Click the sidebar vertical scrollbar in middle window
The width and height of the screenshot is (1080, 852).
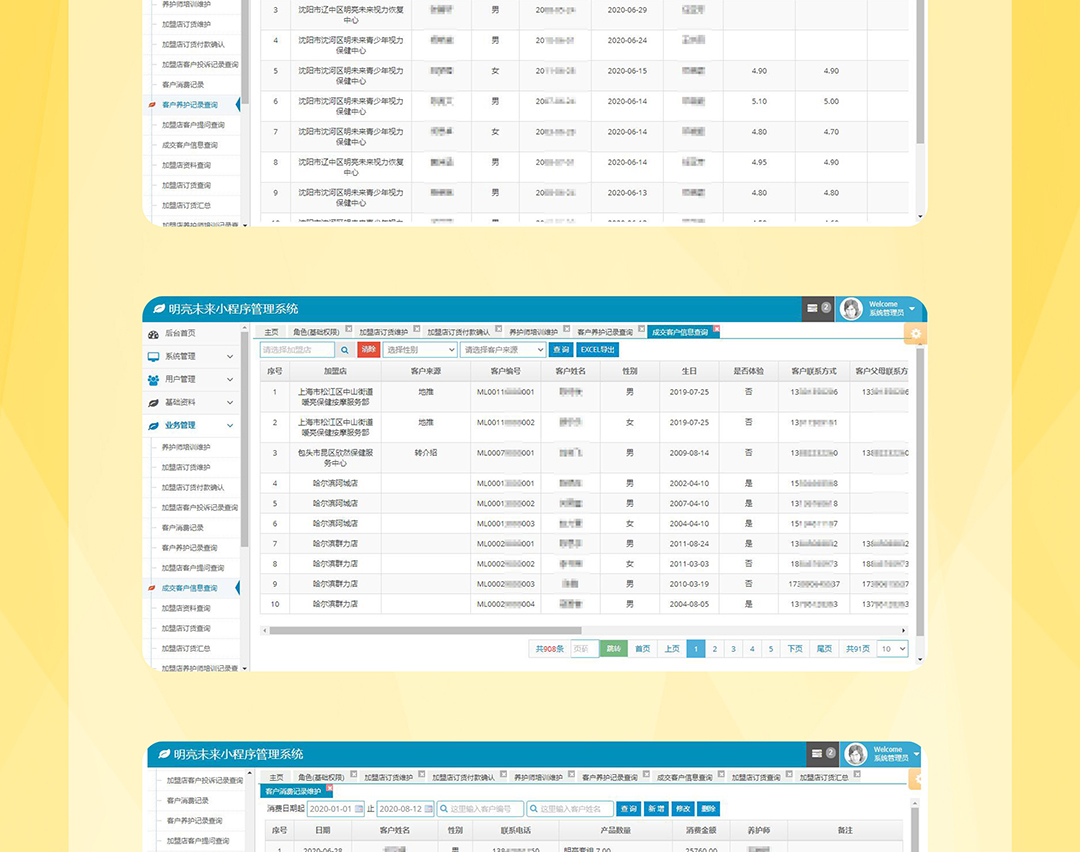(x=245, y=441)
